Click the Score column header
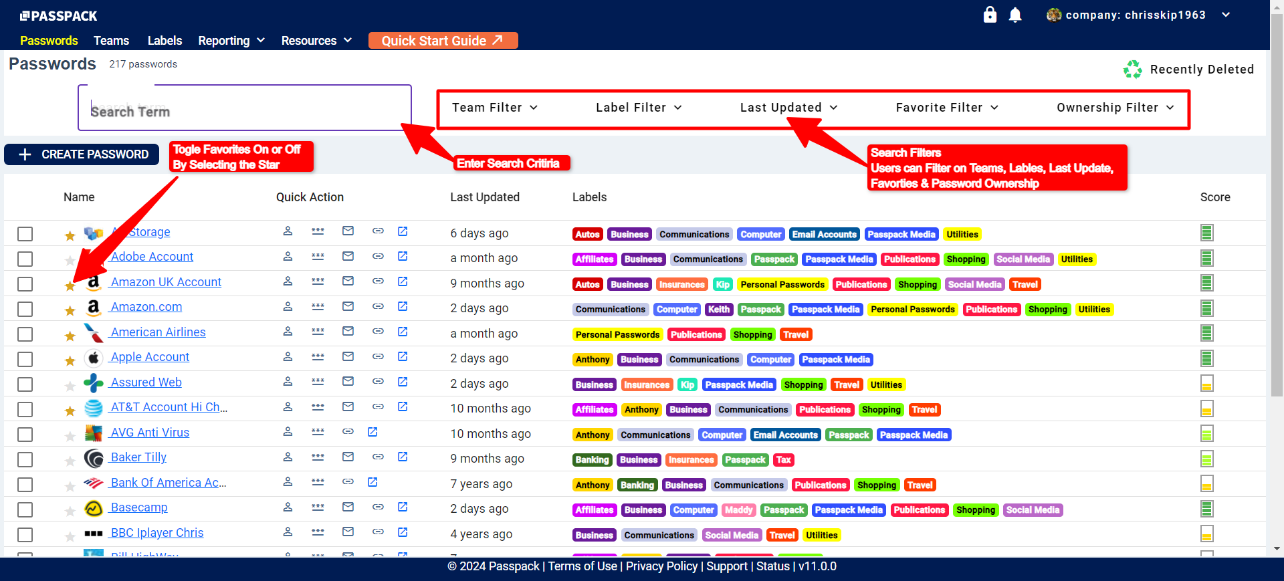The height and width of the screenshot is (581, 1284). click(x=1215, y=197)
